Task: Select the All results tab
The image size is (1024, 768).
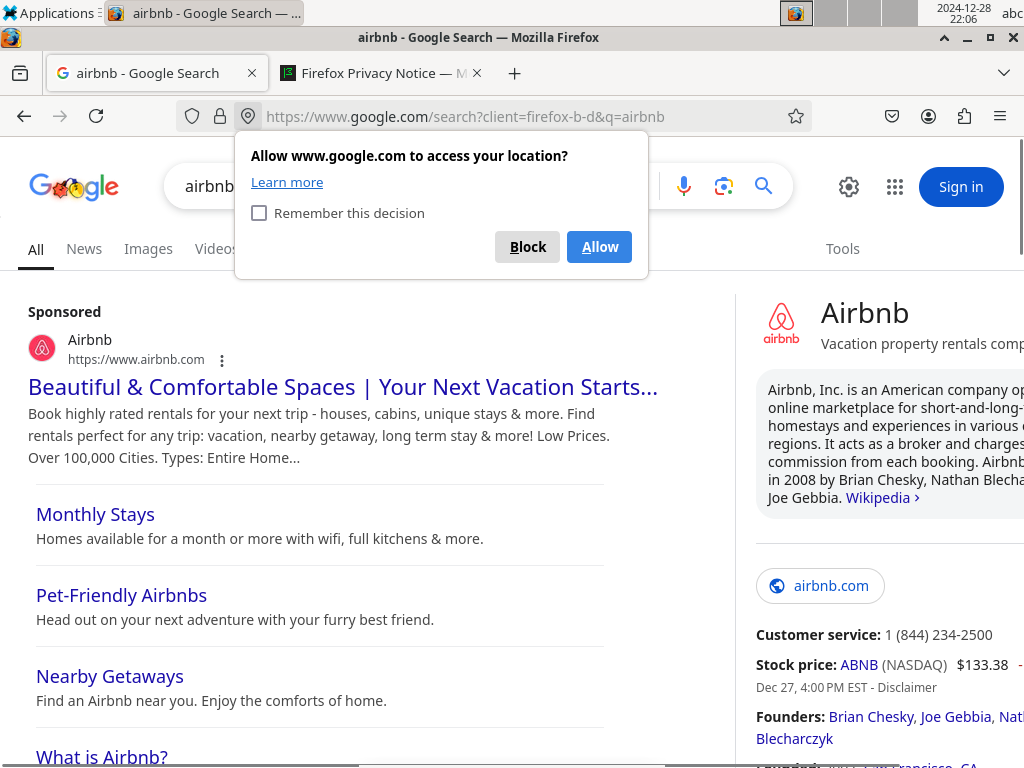Action: click(36, 249)
